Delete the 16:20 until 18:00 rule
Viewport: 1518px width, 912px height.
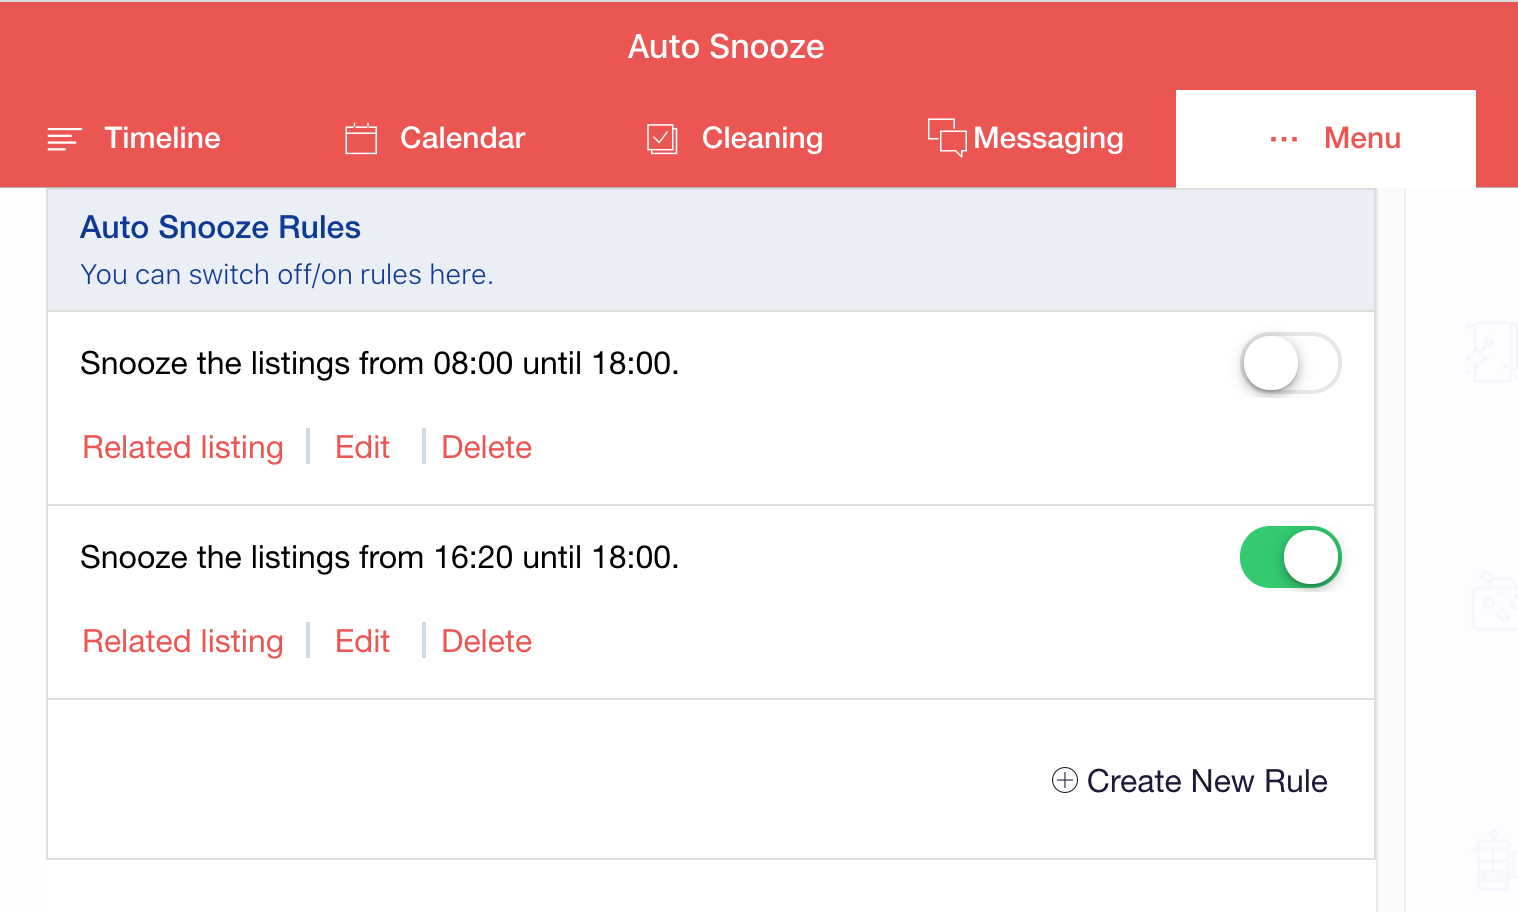click(486, 641)
